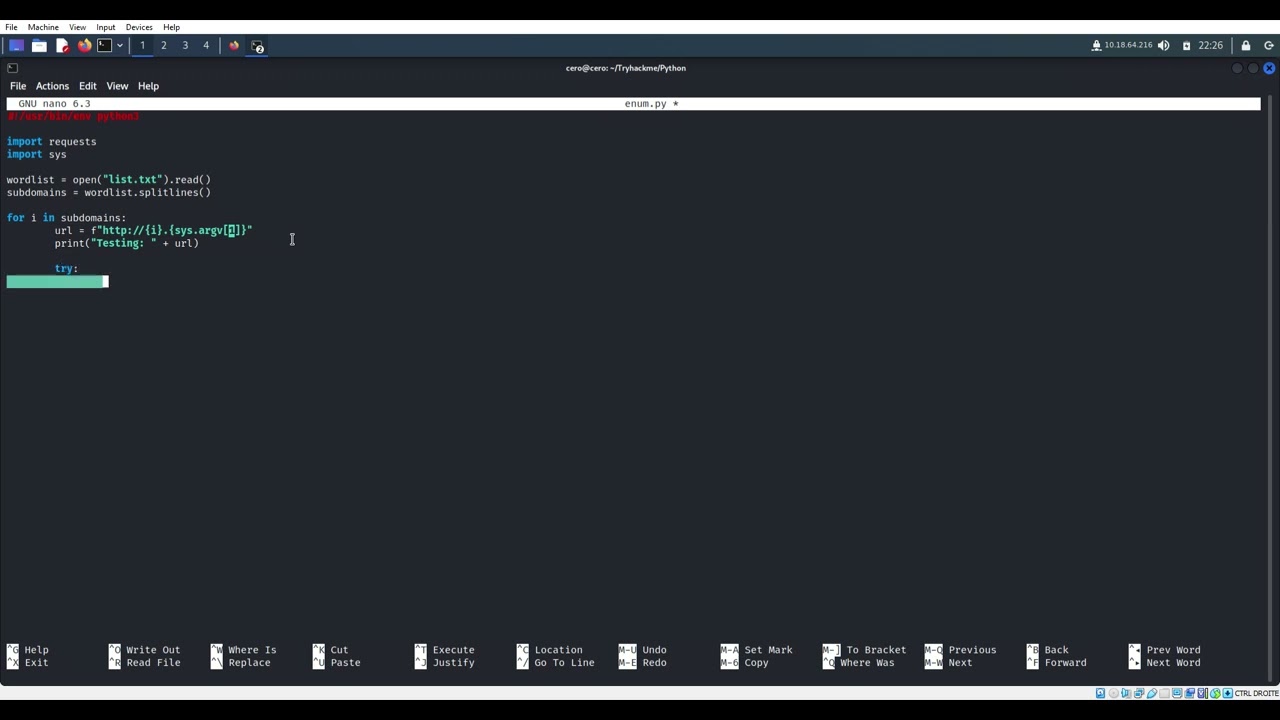
Task: Focus the running Firefox taskbar window
Action: tap(234, 46)
